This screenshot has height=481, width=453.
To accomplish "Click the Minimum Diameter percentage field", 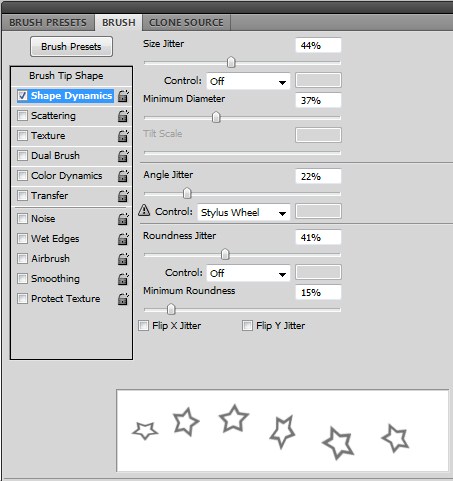I will point(318,100).
